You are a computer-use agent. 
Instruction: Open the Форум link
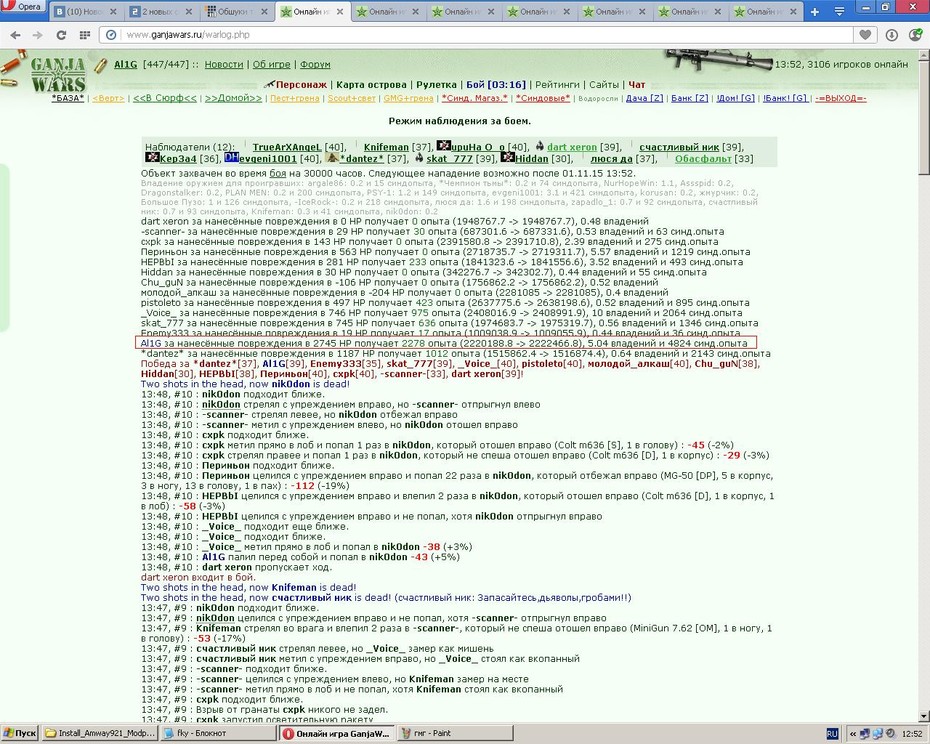click(315, 64)
